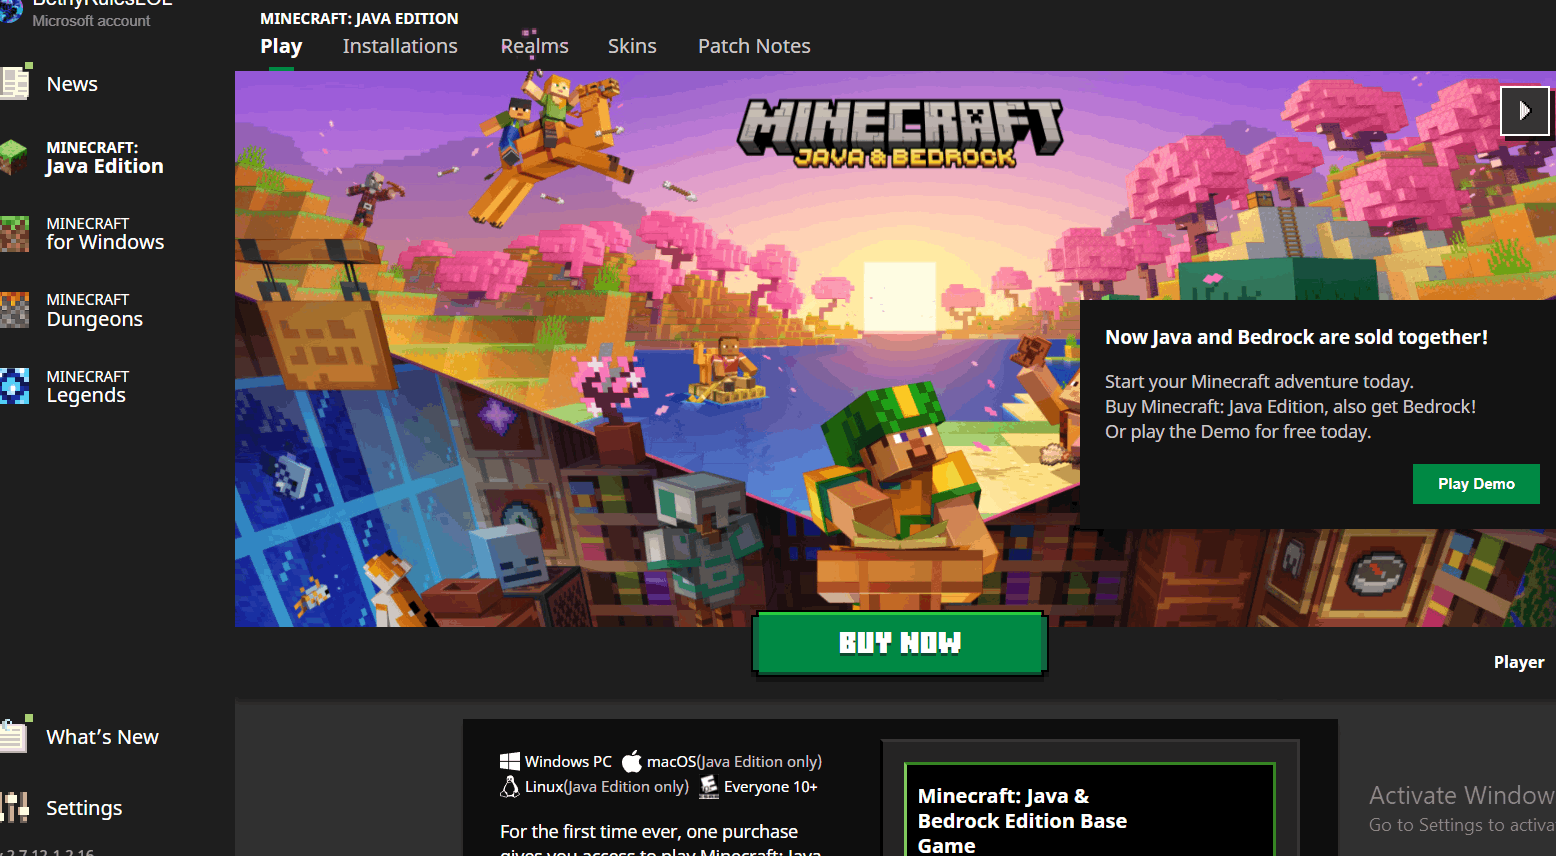Click 'Linux(Java Edition only)' label

(x=607, y=787)
